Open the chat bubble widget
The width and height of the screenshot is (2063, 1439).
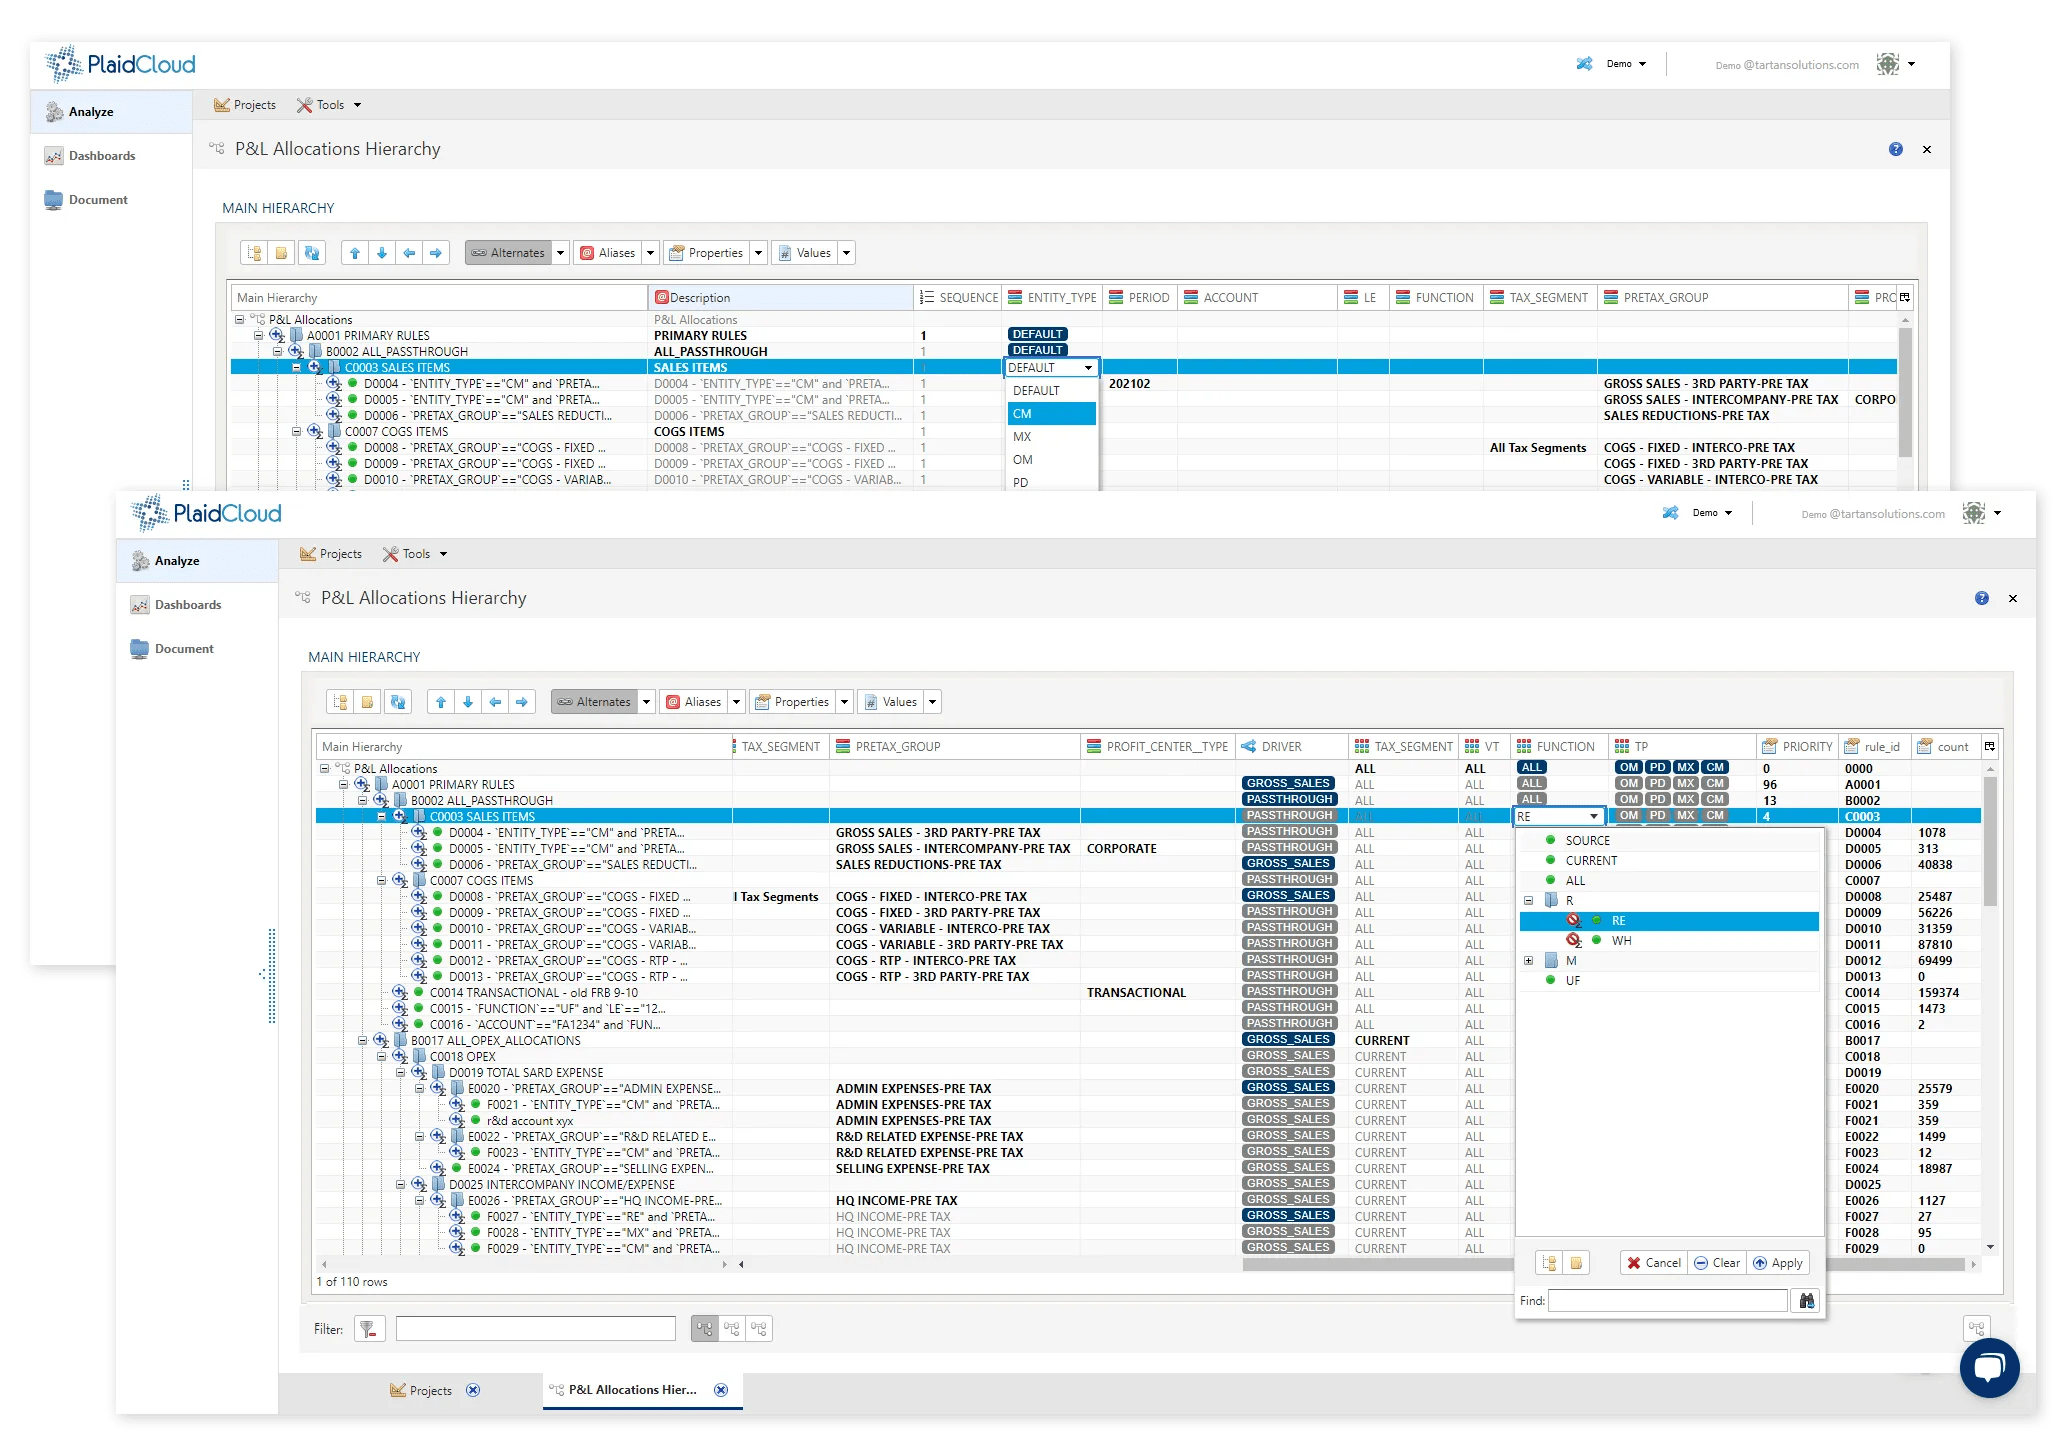pos(1989,1367)
